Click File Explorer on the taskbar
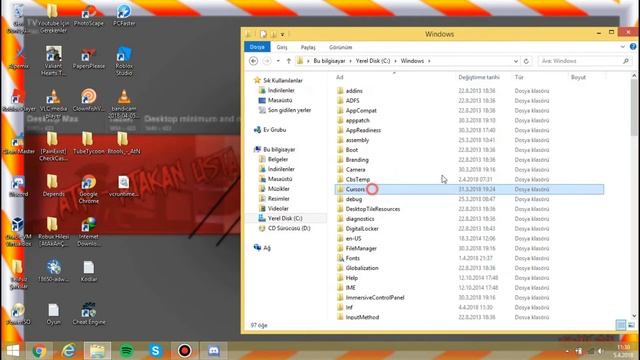Image resolution: width=640 pixels, height=360 pixels. tap(97, 351)
